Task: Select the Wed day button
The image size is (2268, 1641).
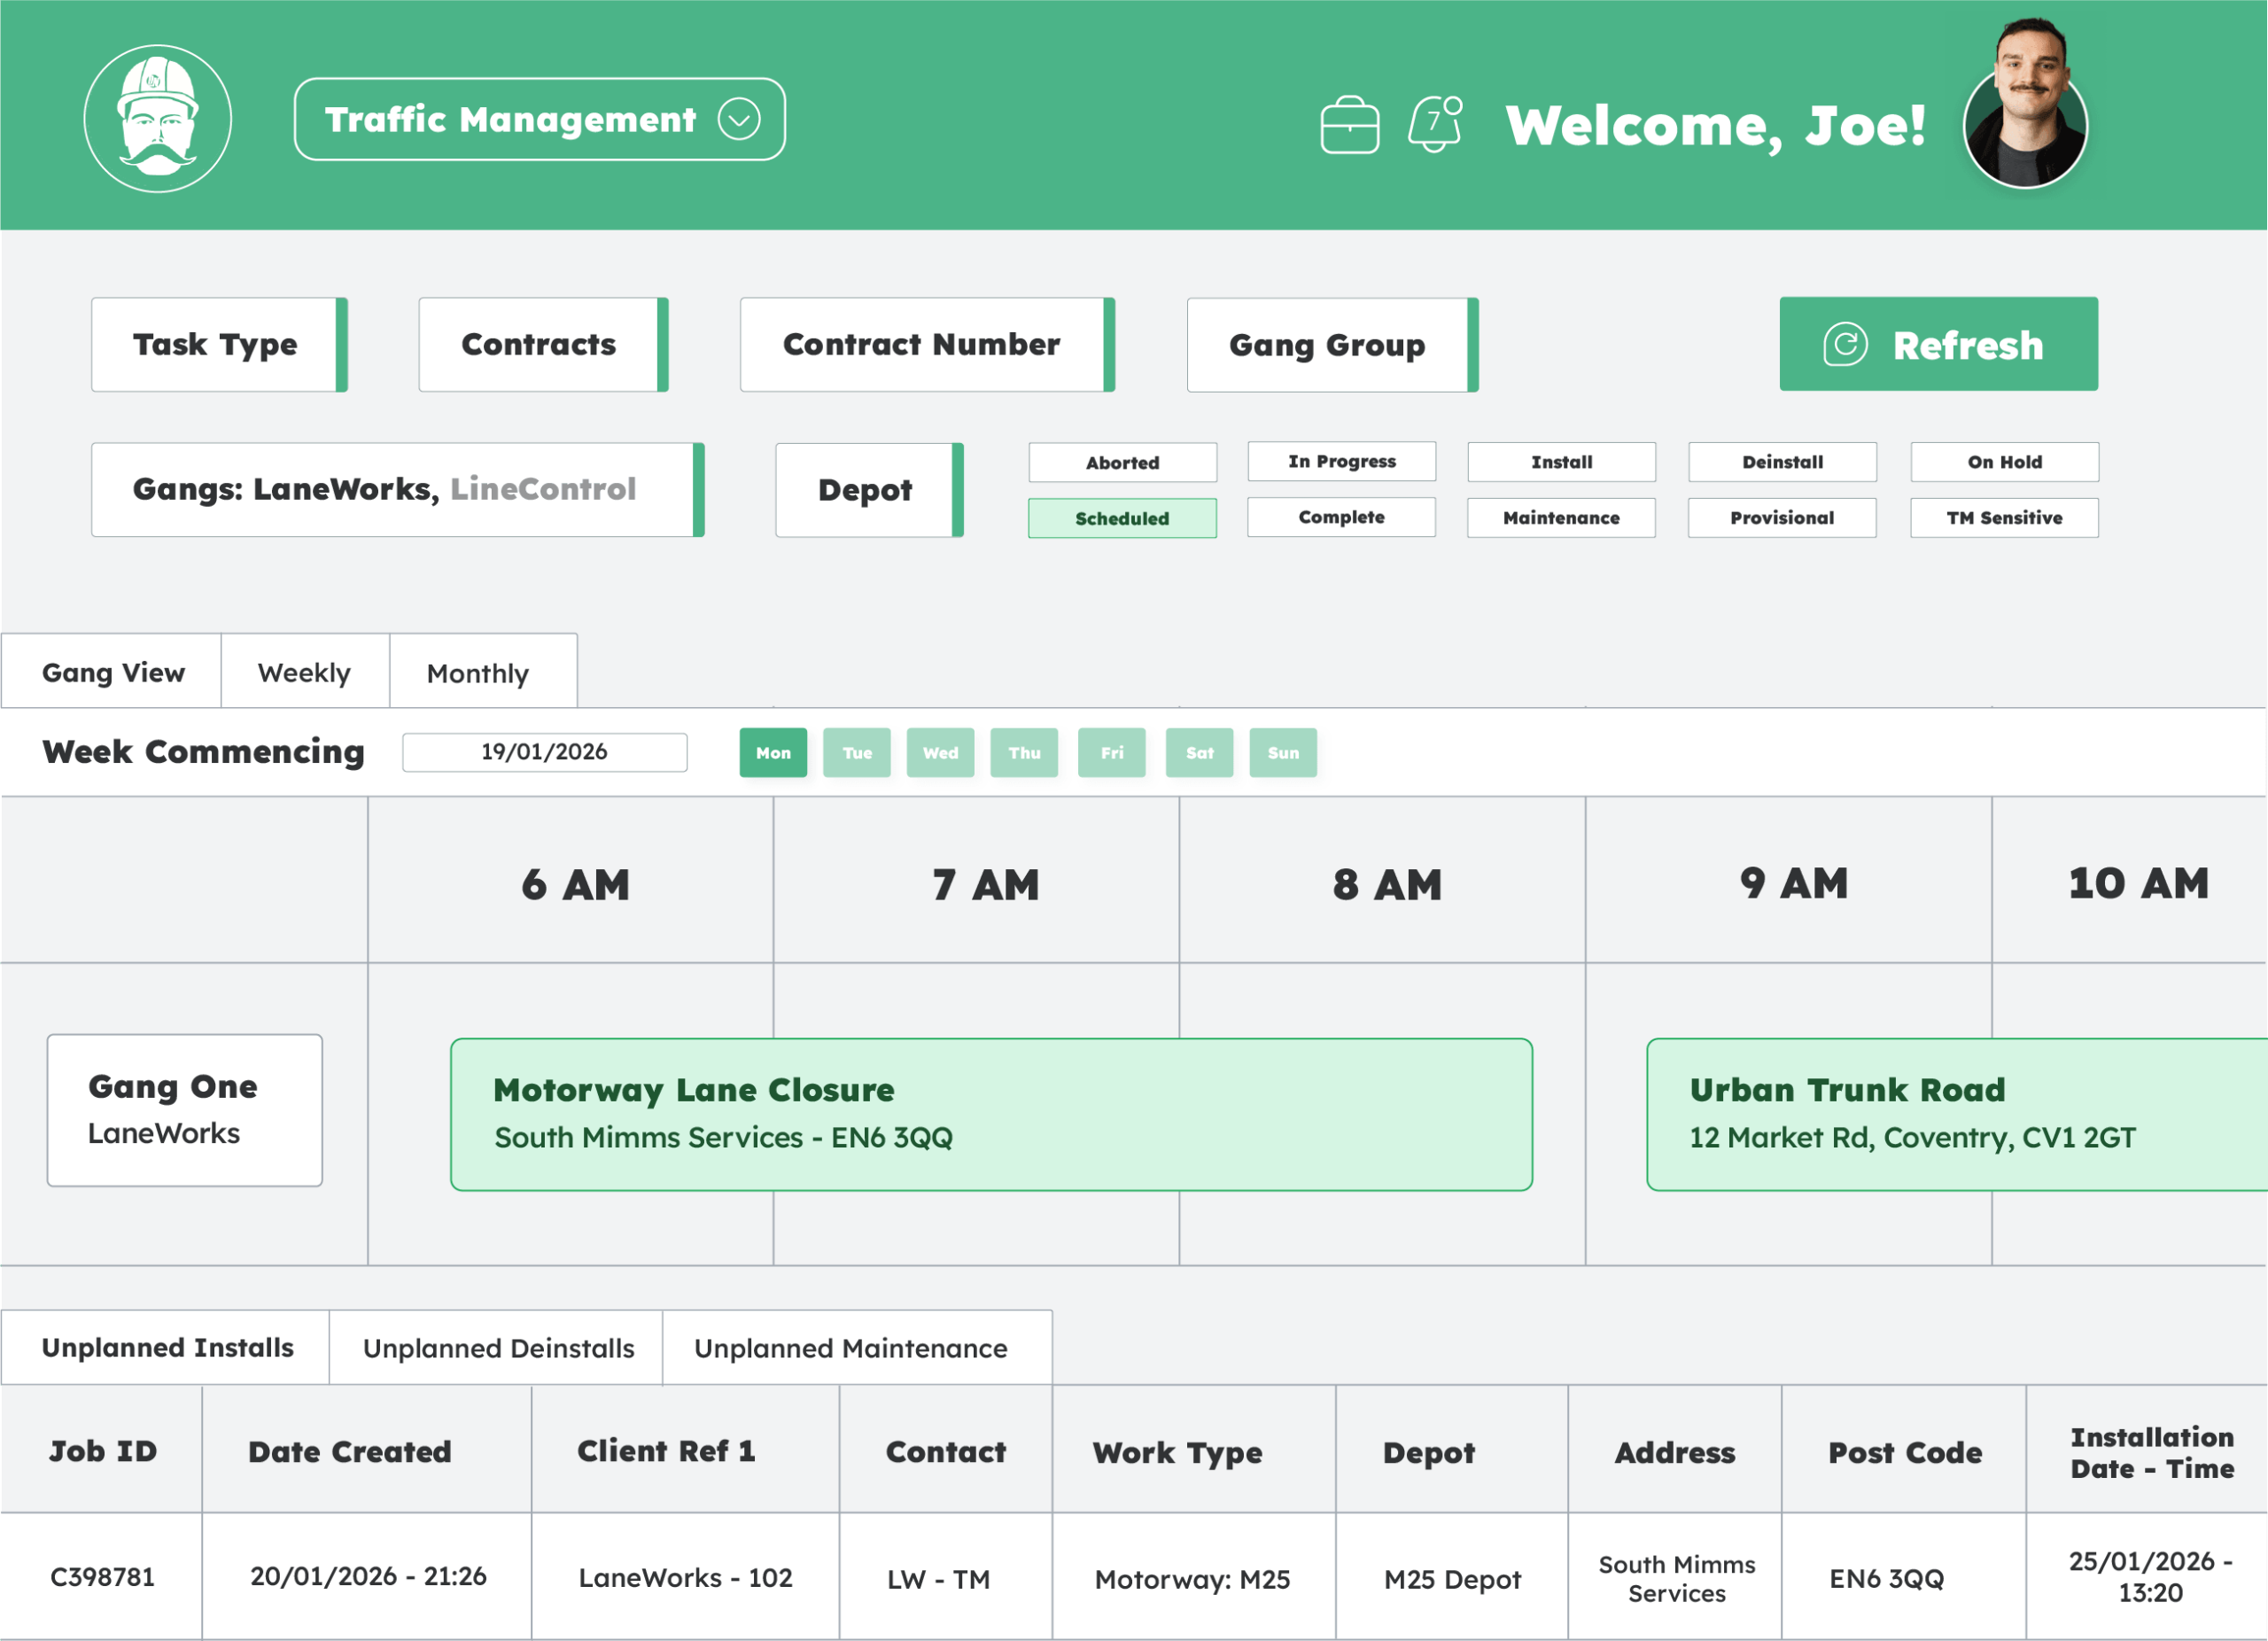Action: 940,752
